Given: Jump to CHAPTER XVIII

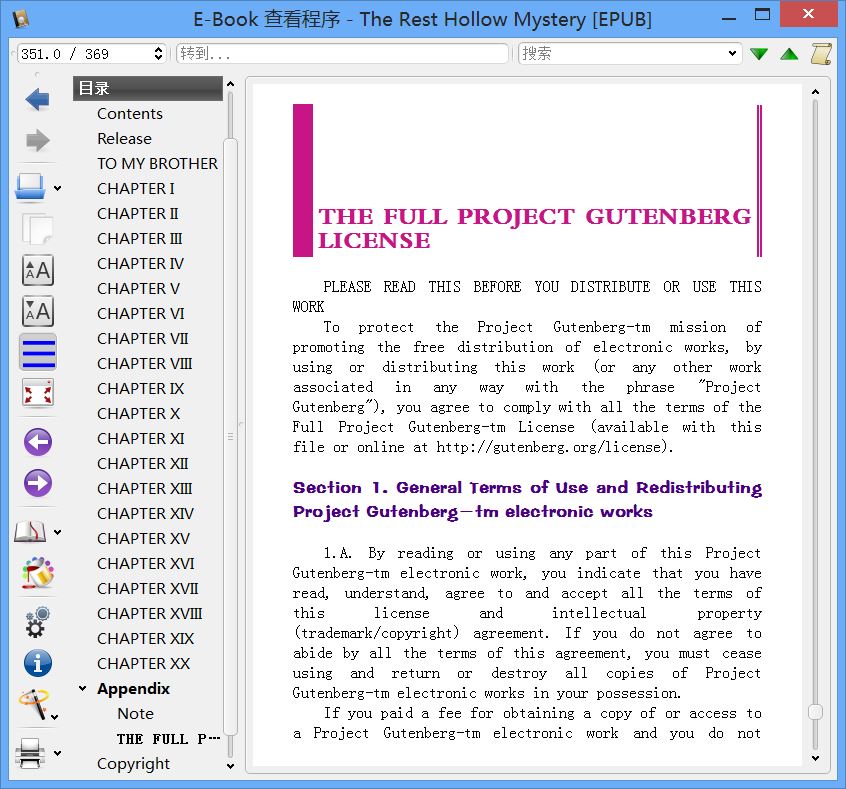Looking at the screenshot, I should (149, 614).
